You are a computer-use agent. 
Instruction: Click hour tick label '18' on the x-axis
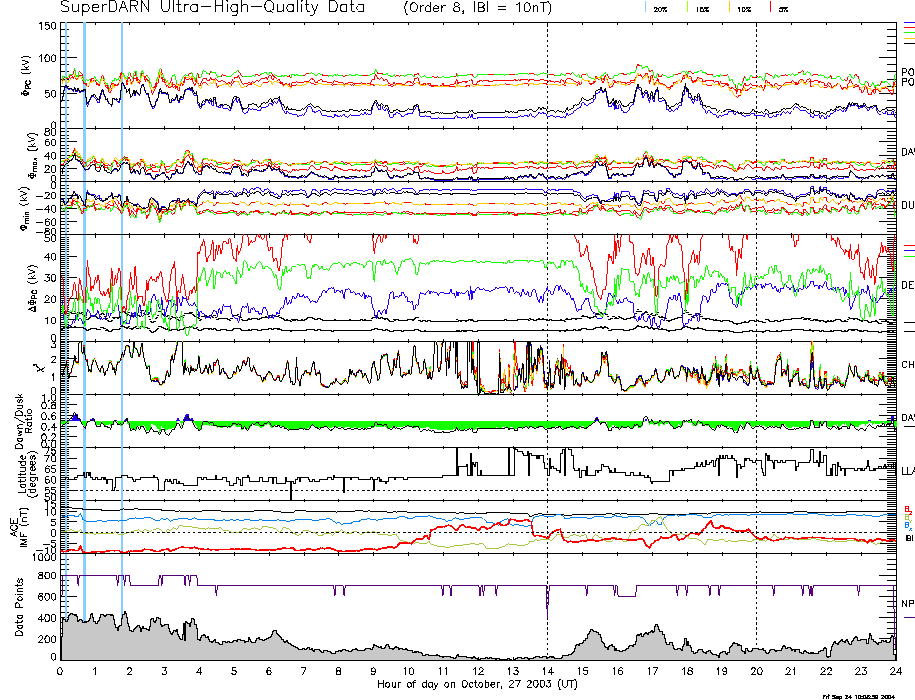pyautogui.click(x=687, y=671)
